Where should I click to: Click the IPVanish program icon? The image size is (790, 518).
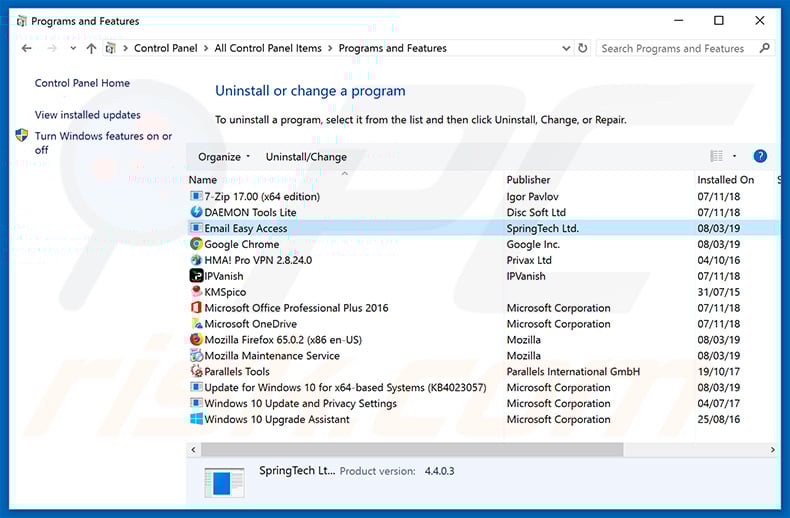click(x=196, y=276)
